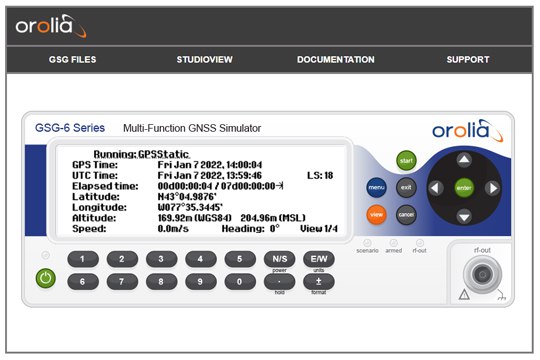Click keypad button 5
Image resolution: width=540 pixels, height=360 pixels.
click(x=240, y=259)
